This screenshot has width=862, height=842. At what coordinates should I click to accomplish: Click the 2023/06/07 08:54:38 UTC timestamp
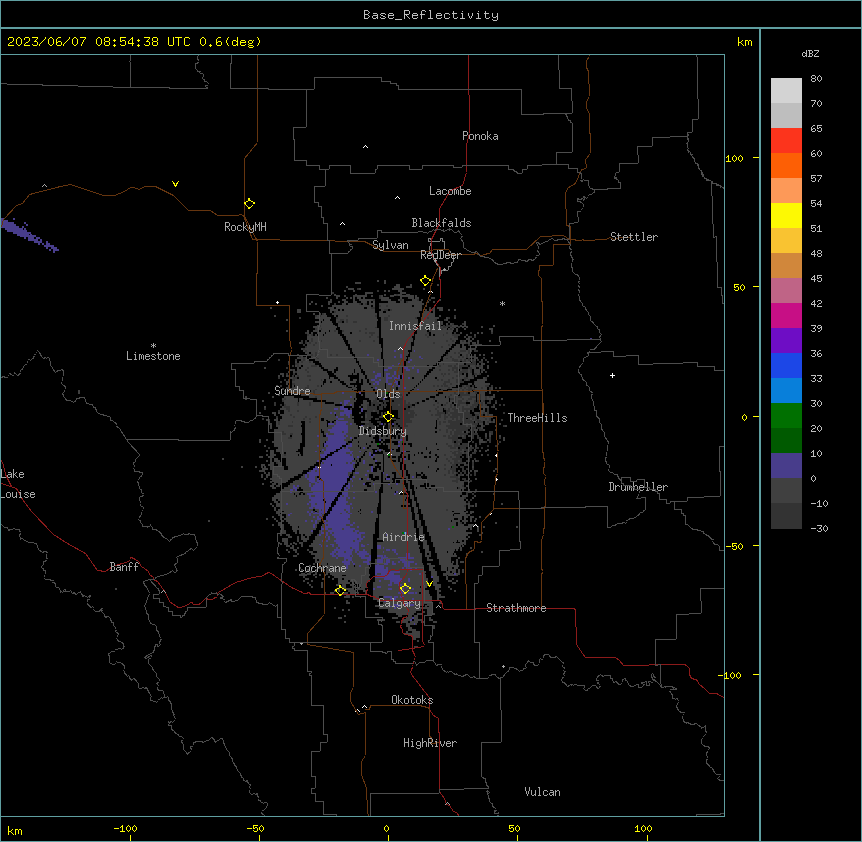click(x=99, y=42)
